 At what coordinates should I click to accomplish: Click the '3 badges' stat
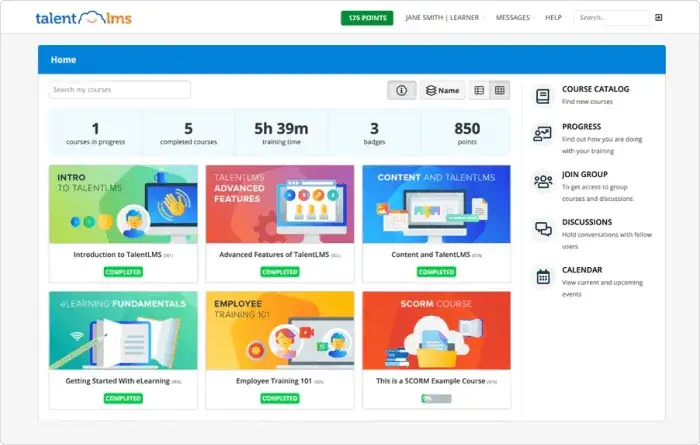(x=374, y=133)
